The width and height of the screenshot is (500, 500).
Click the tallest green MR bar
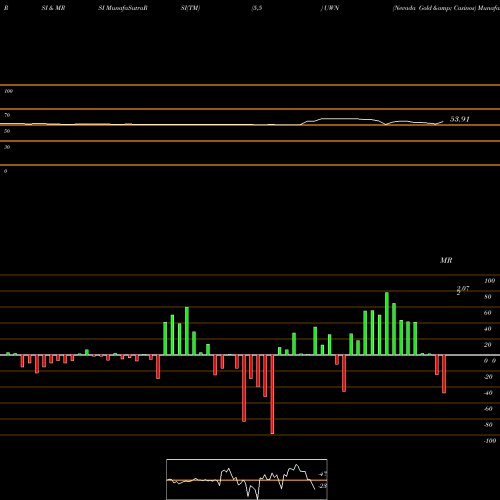click(x=387, y=323)
